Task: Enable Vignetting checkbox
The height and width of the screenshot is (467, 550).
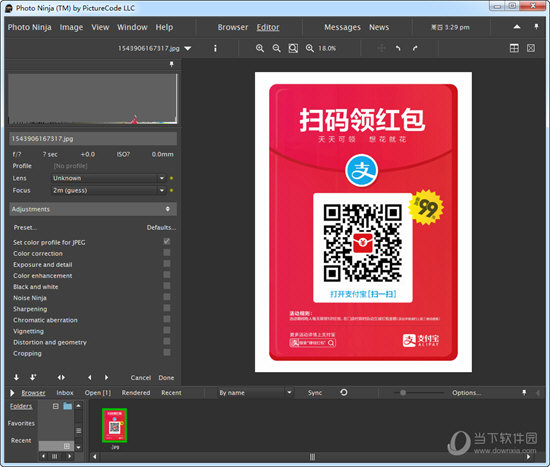Action: [x=167, y=330]
